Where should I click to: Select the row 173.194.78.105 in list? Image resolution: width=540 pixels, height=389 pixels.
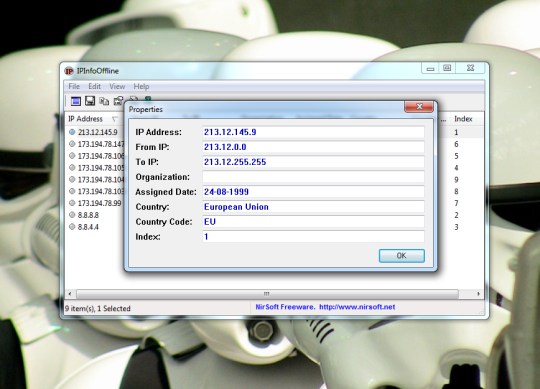(101, 168)
